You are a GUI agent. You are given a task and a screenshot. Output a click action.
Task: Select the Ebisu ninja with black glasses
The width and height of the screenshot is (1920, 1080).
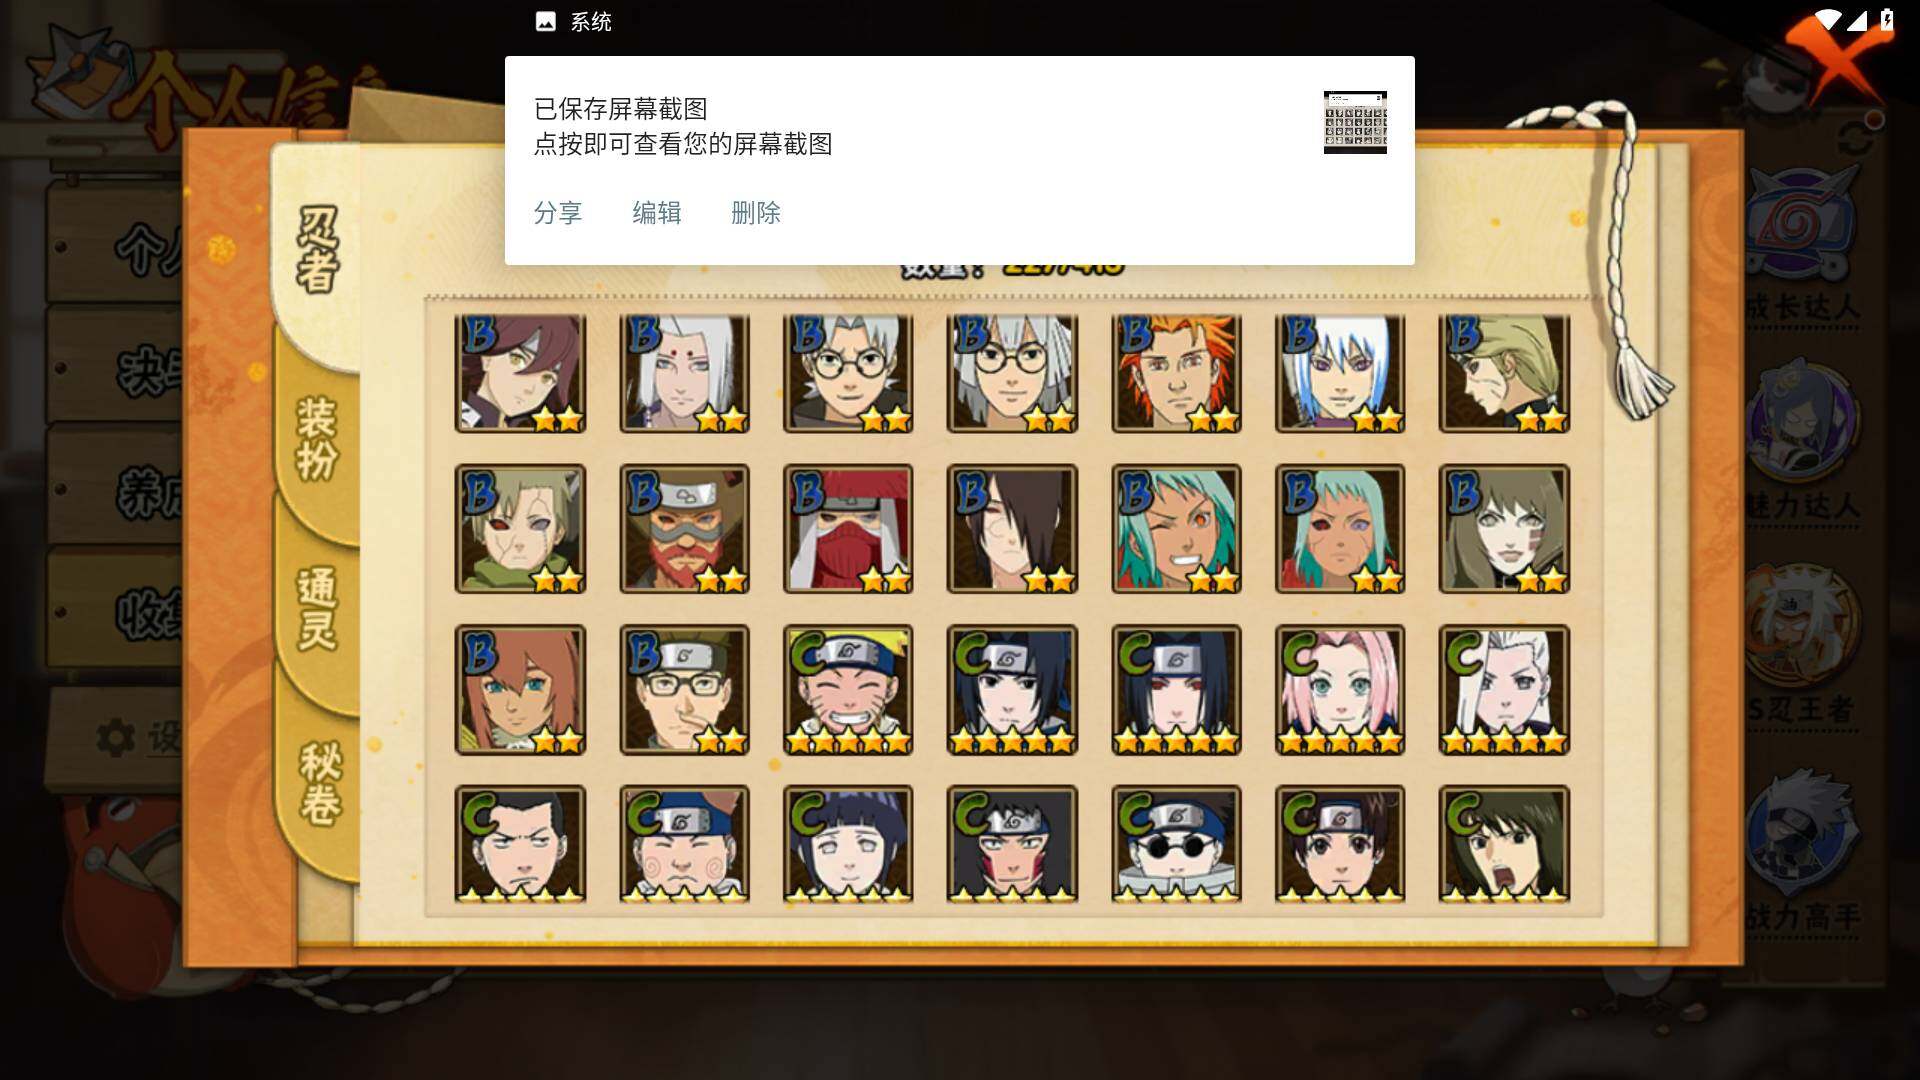pos(684,689)
